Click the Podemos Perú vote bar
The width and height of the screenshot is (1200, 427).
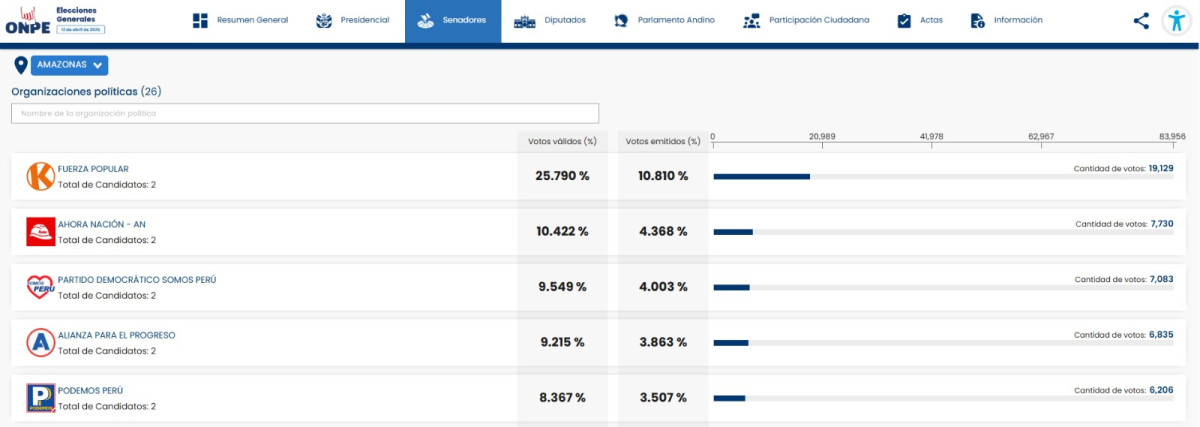729,398
